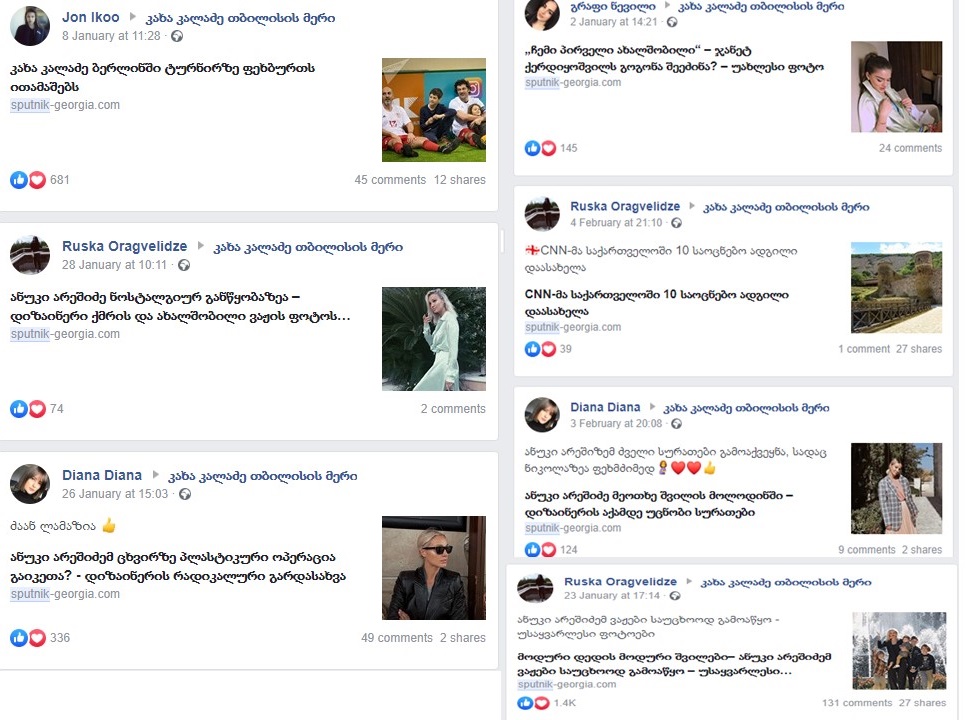This screenshot has width=966, height=720.
Task: Click the 12 shares link
Action: [460, 180]
